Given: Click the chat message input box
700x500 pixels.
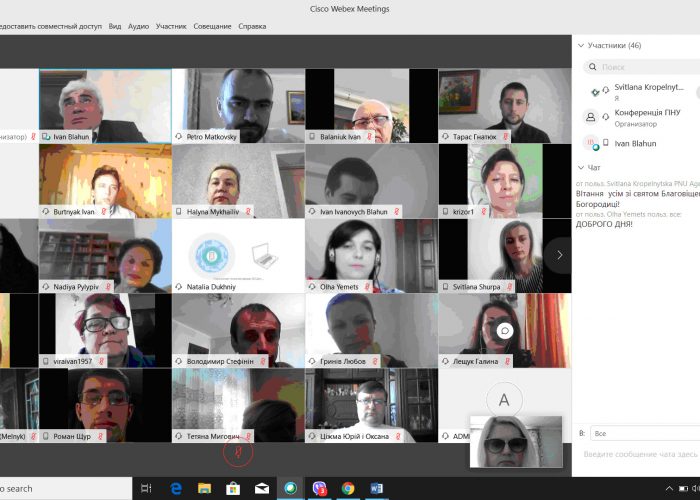Looking at the screenshot, I should tap(640, 454).
